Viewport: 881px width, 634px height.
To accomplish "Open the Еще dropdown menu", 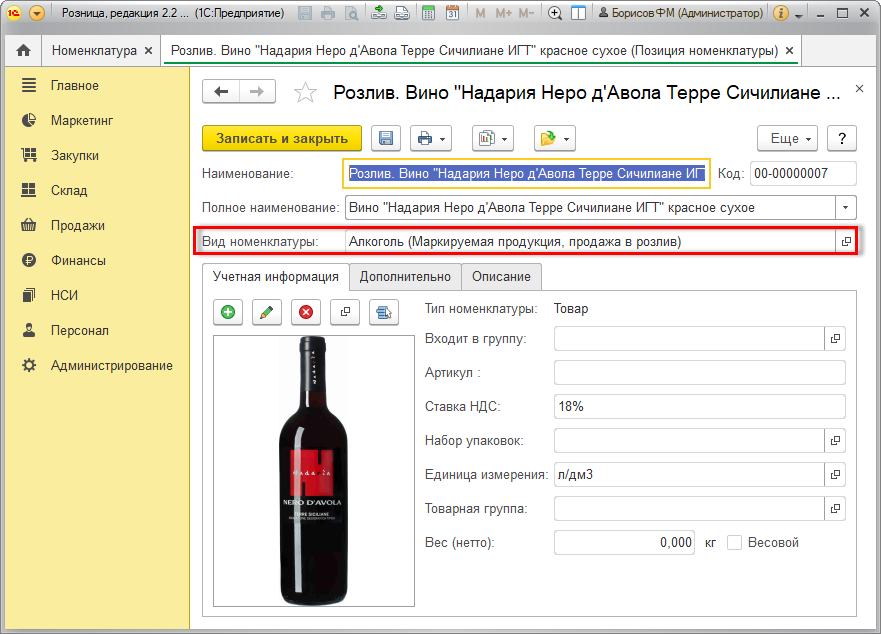I will [788, 138].
